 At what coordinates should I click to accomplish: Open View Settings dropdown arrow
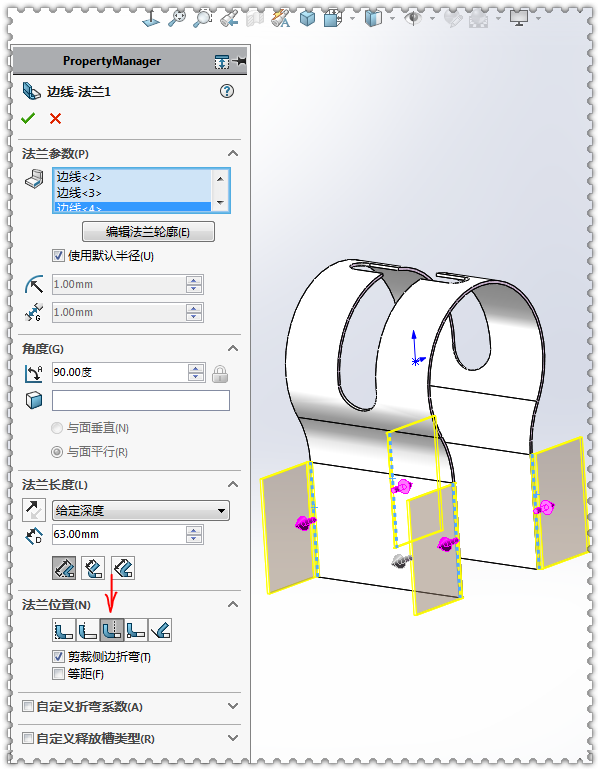[x=538, y=19]
